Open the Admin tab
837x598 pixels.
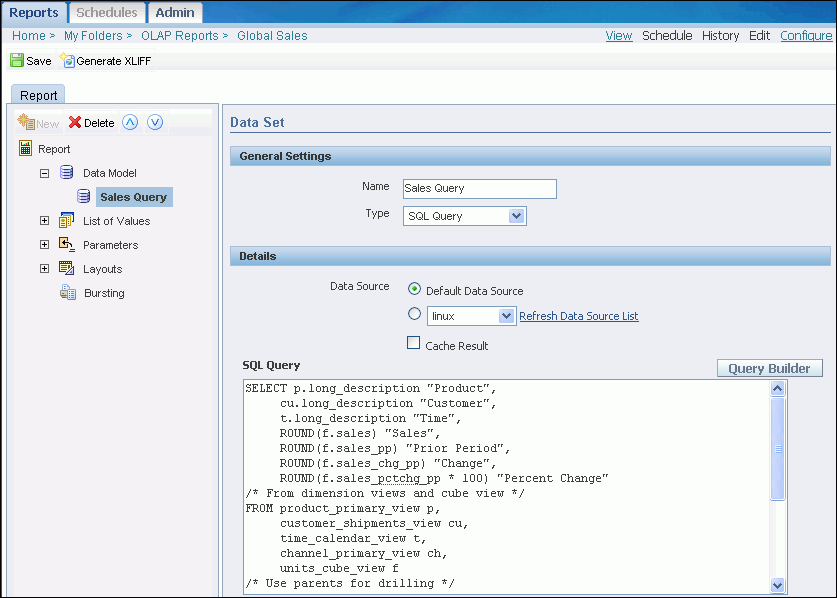pyautogui.click(x=175, y=13)
